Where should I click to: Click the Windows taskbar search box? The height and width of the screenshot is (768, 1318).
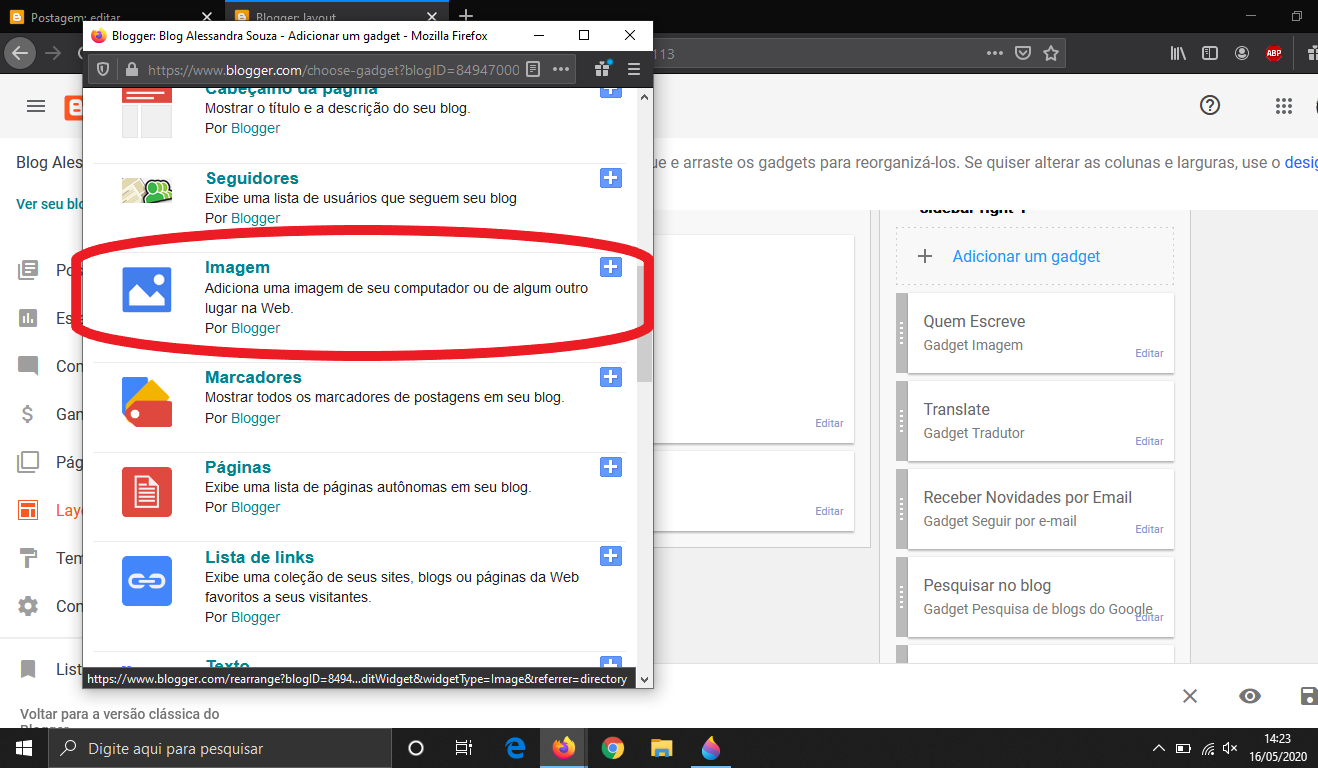pyautogui.click(x=220, y=748)
